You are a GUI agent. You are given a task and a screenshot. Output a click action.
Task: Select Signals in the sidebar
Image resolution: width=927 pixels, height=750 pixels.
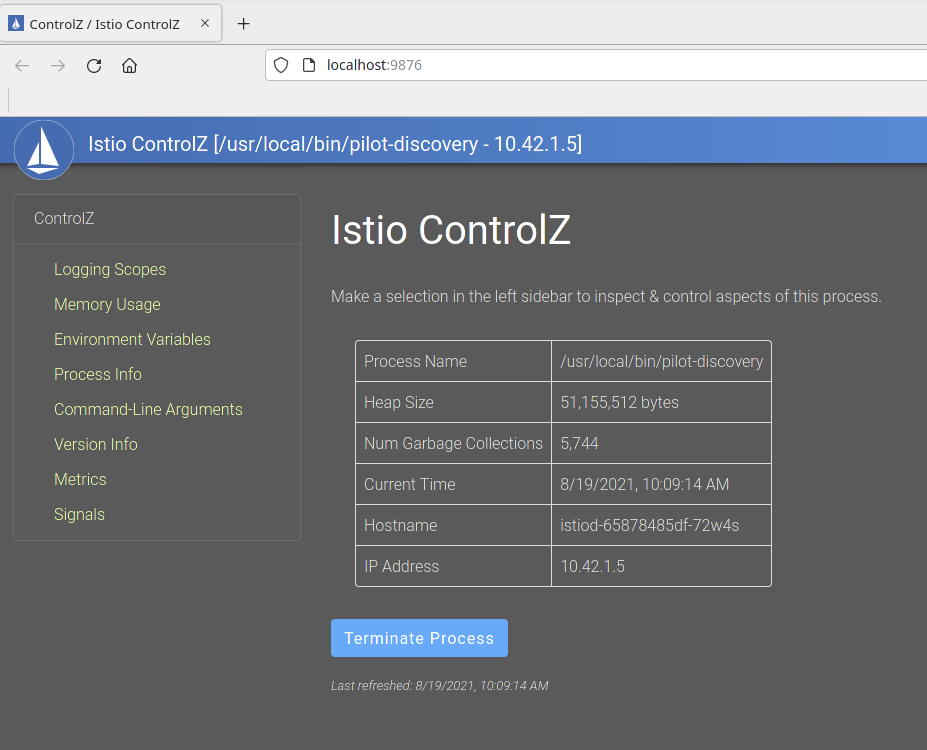pos(79,514)
